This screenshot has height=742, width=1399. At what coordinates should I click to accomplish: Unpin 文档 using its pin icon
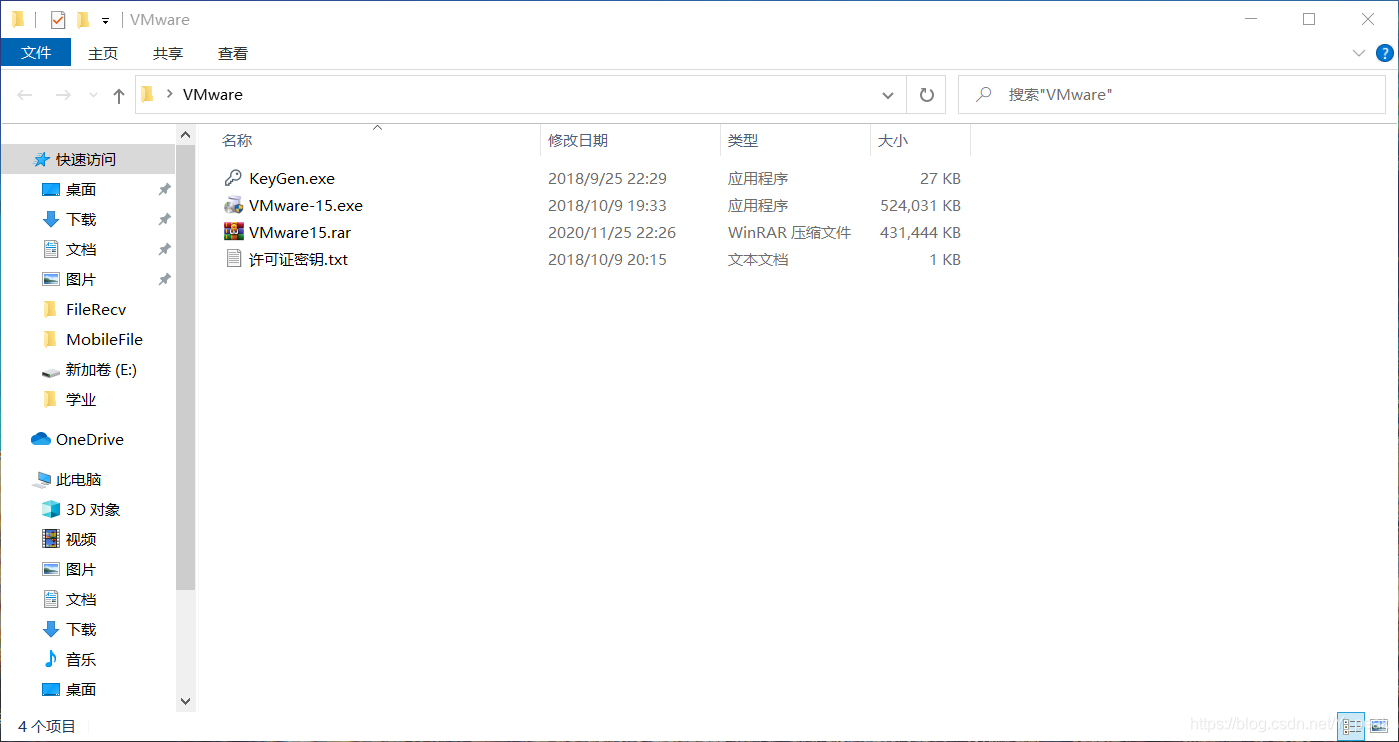pos(164,249)
